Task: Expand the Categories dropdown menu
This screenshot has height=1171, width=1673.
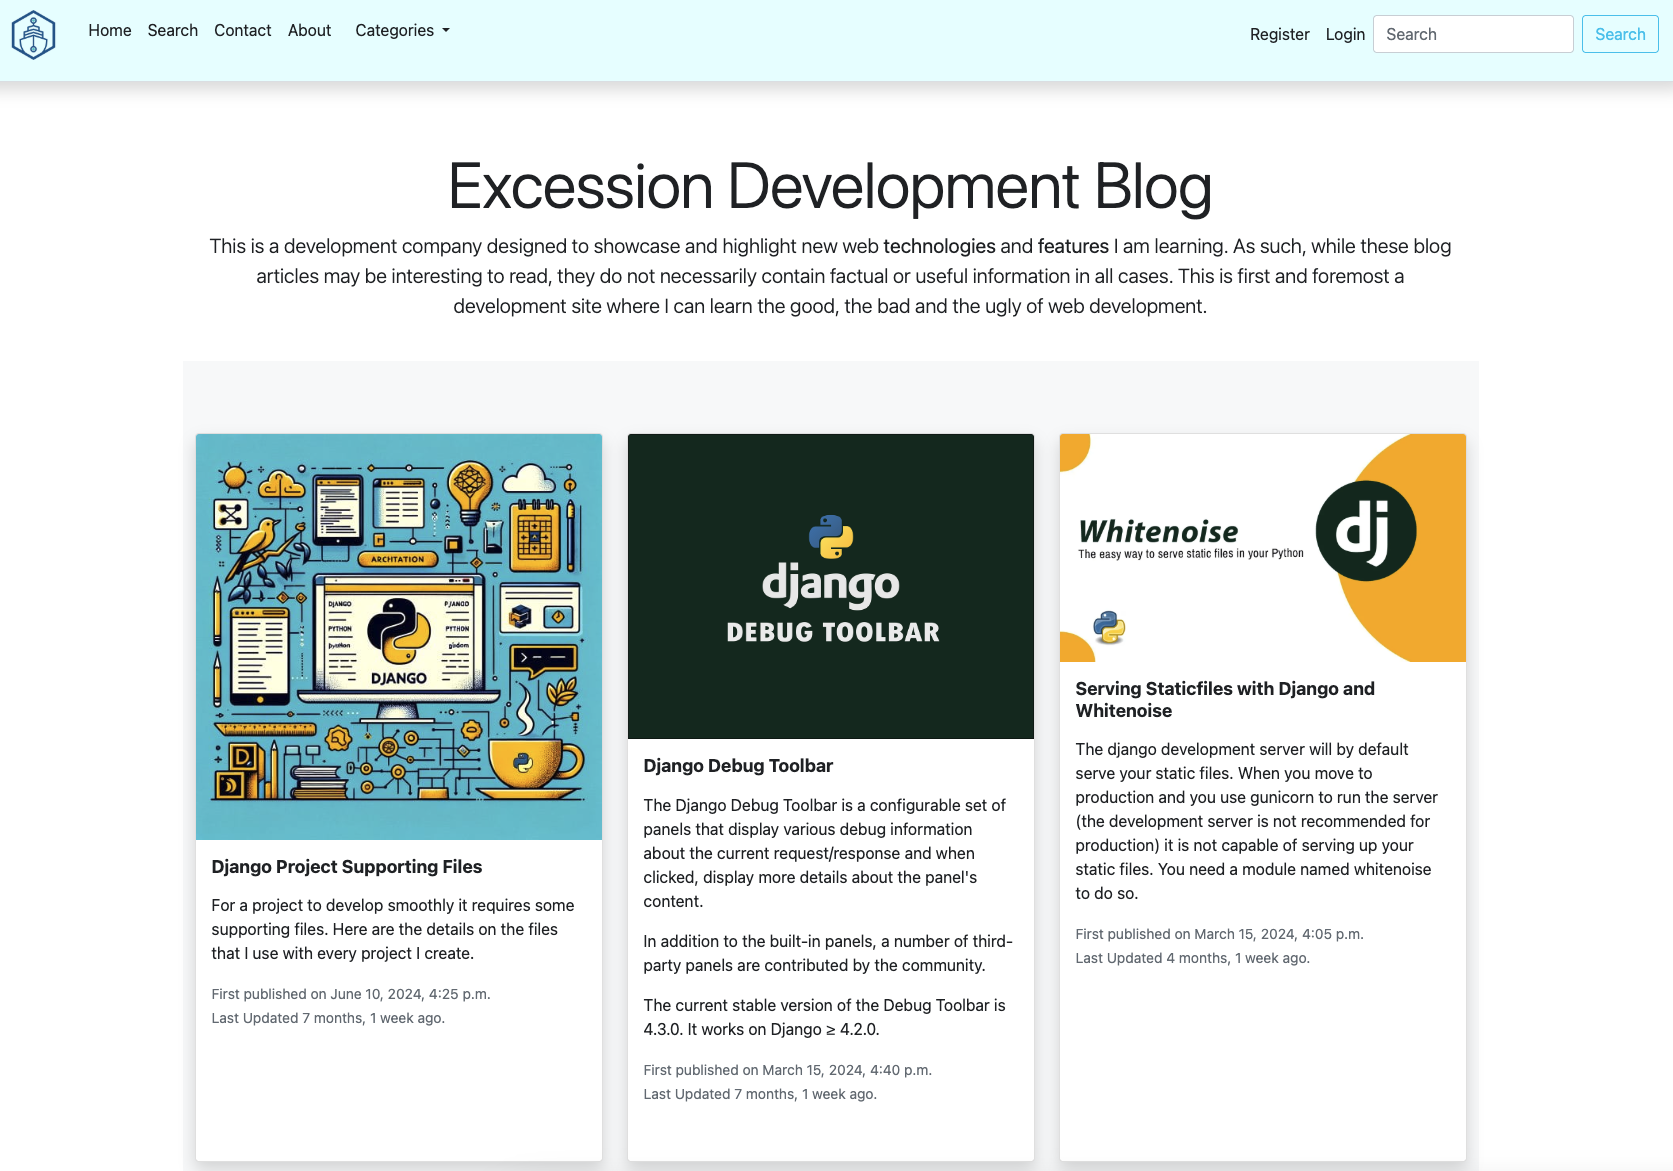Action: coord(403,31)
